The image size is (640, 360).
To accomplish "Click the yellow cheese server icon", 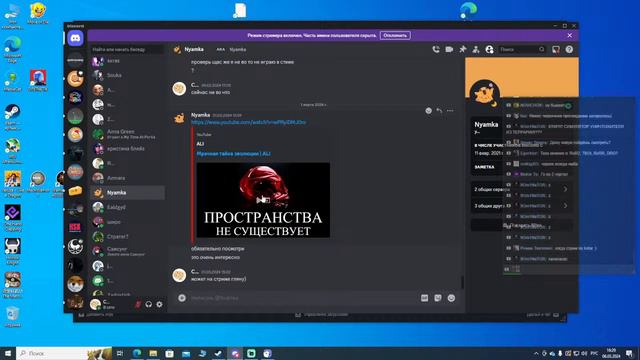I will 76,191.
